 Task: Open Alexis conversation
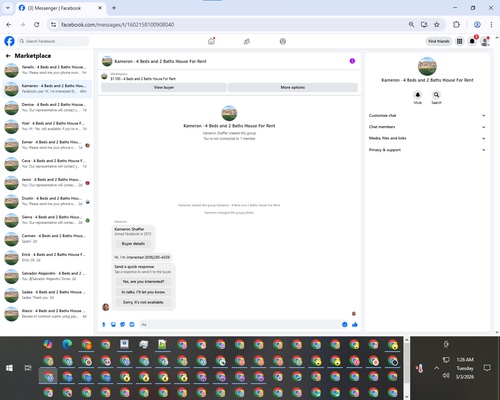tap(47, 313)
